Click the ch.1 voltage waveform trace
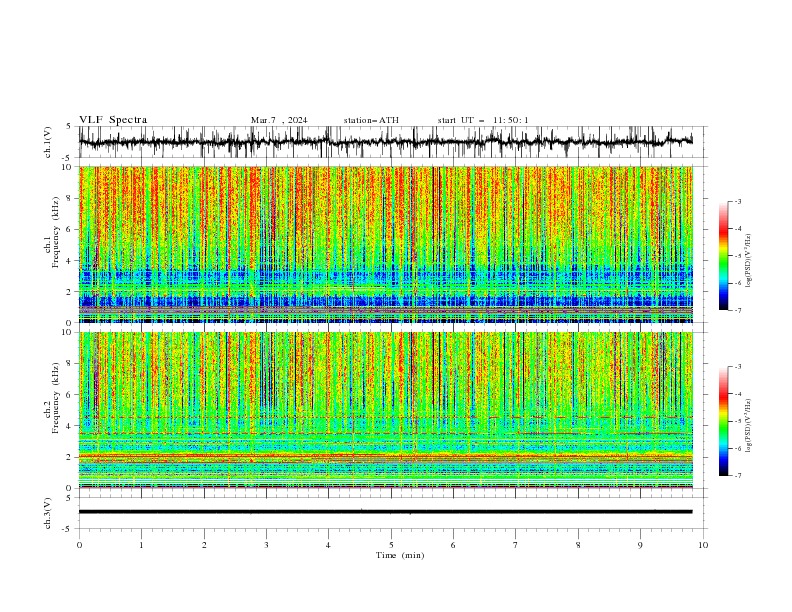The height and width of the screenshot is (612, 792). pos(385,142)
